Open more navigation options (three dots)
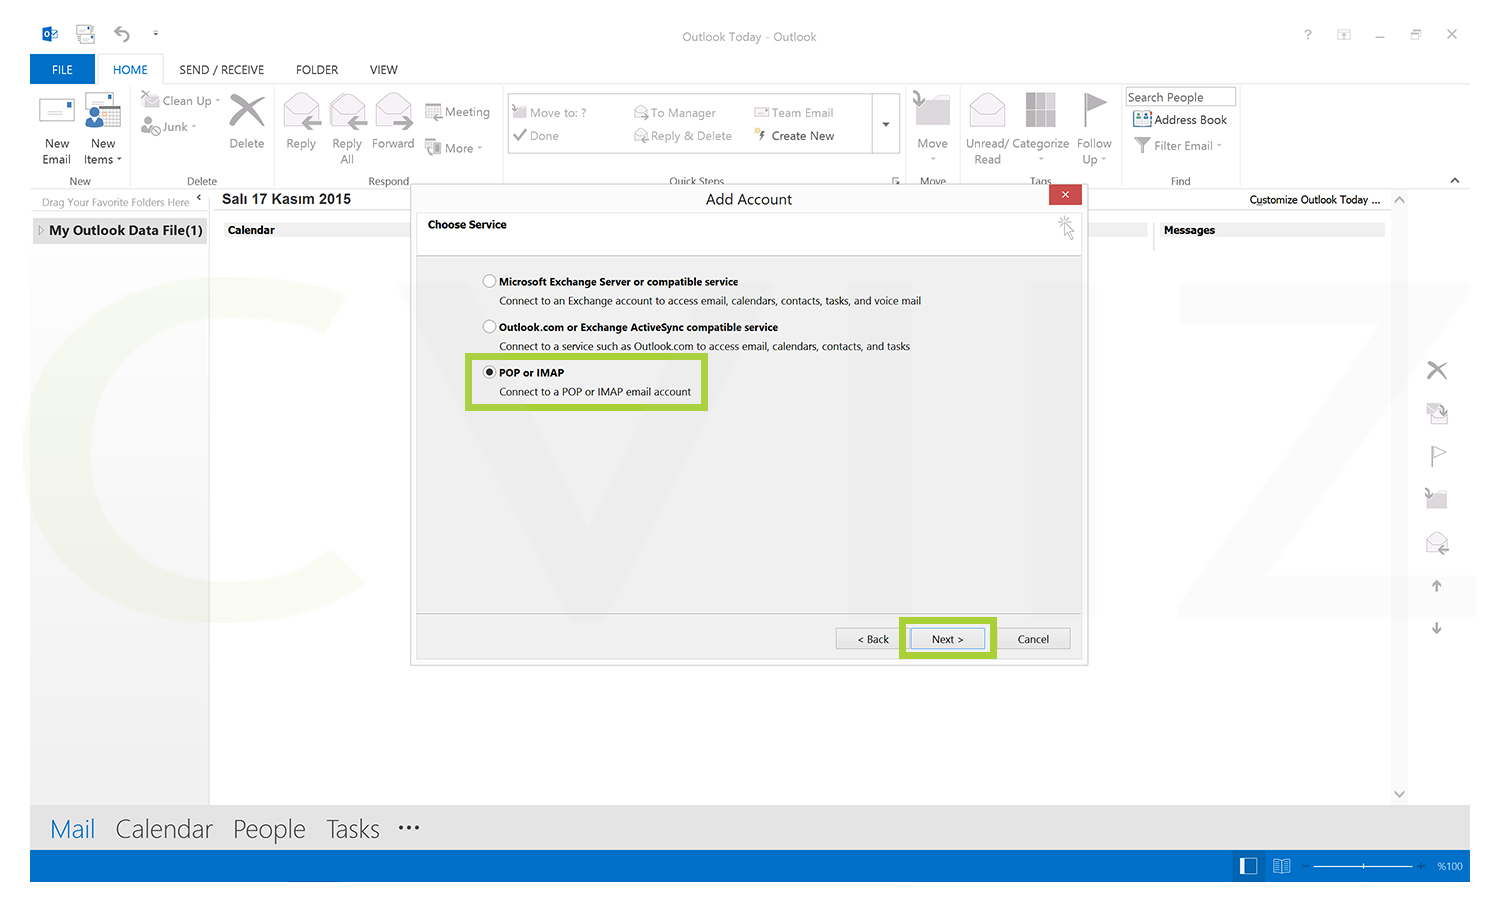1500x900 pixels. (409, 828)
